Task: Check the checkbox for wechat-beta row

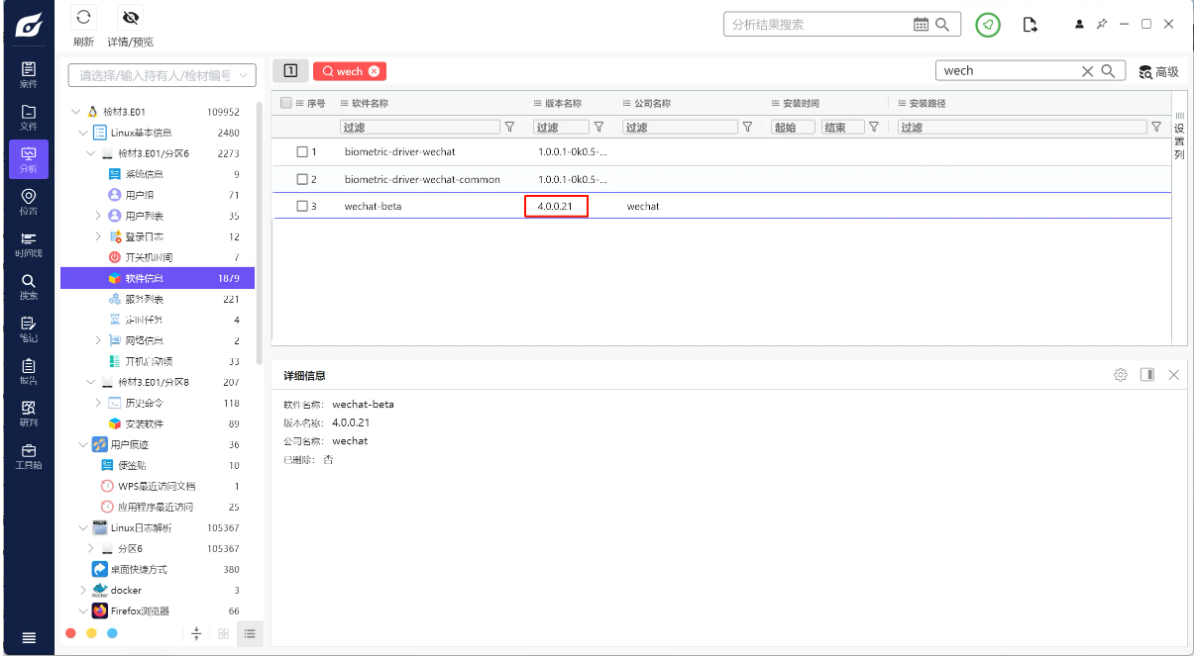Action: pyautogui.click(x=302, y=206)
